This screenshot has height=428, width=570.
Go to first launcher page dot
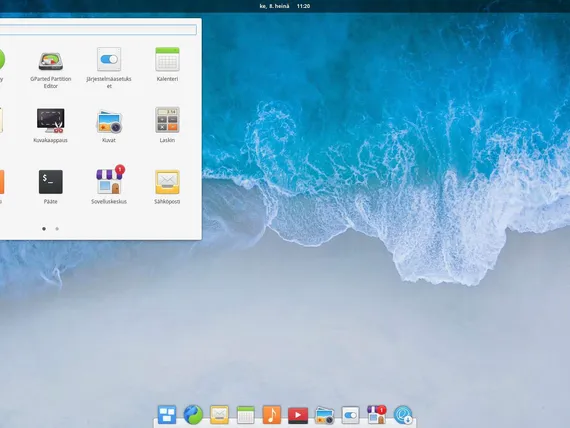pyautogui.click(x=44, y=229)
